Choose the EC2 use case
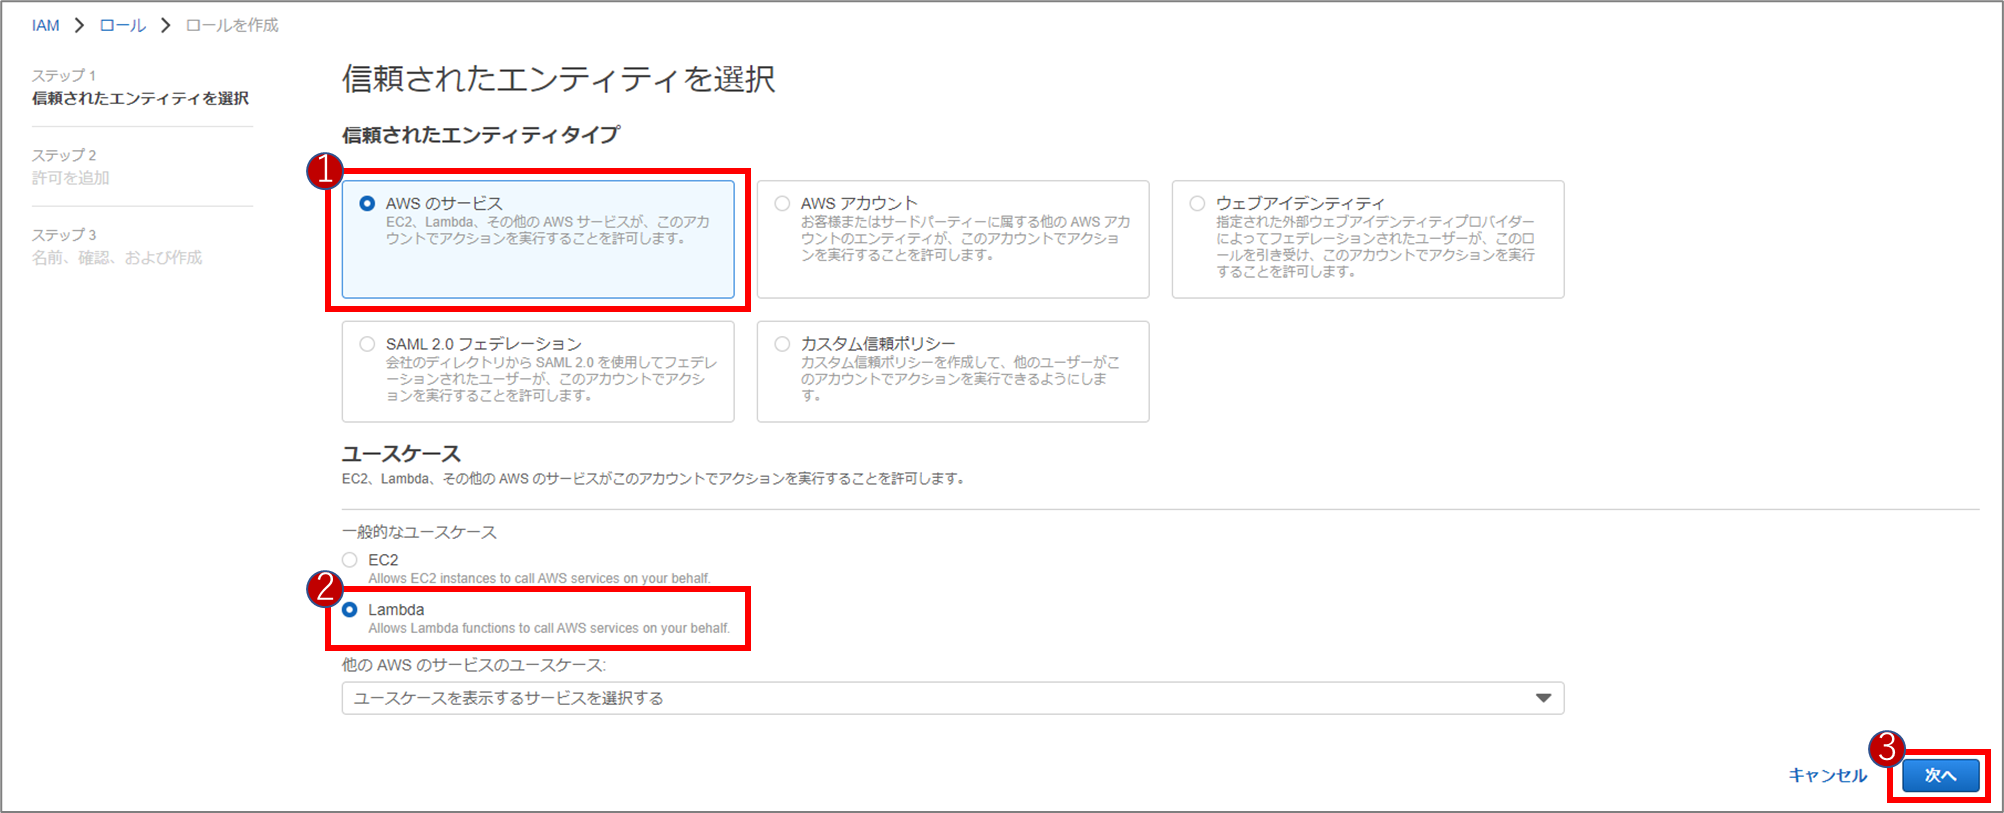 coord(350,560)
